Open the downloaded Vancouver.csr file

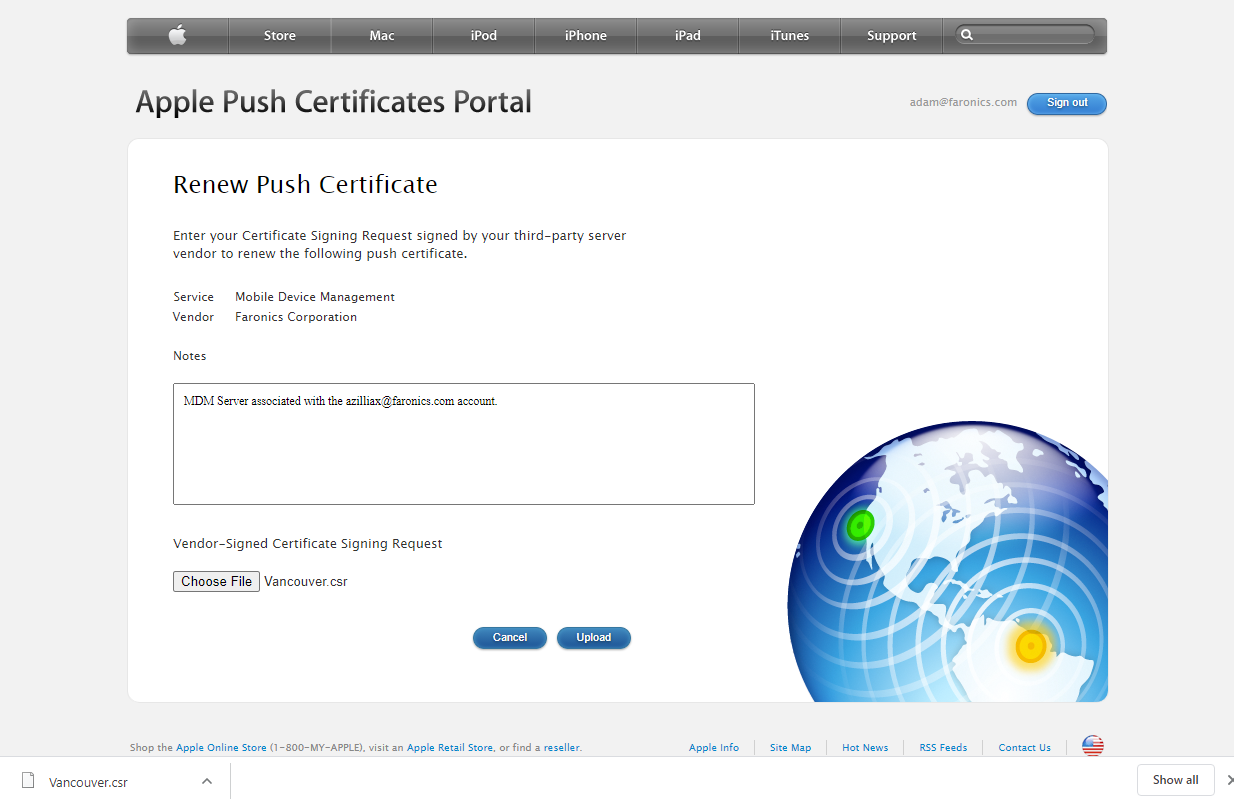point(88,781)
